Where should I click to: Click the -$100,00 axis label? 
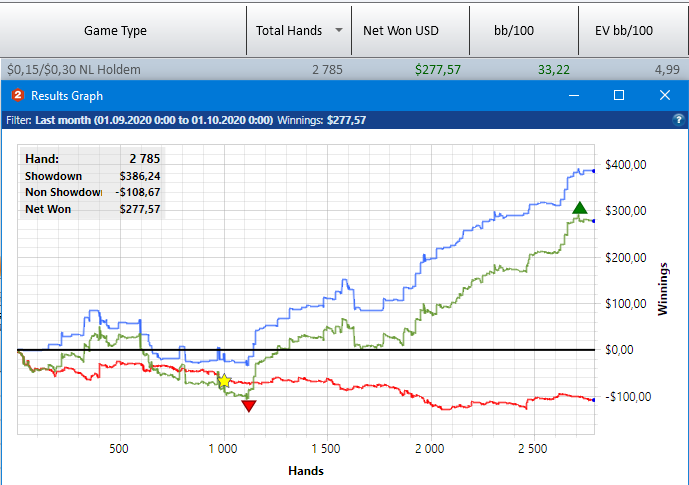(x=628, y=397)
